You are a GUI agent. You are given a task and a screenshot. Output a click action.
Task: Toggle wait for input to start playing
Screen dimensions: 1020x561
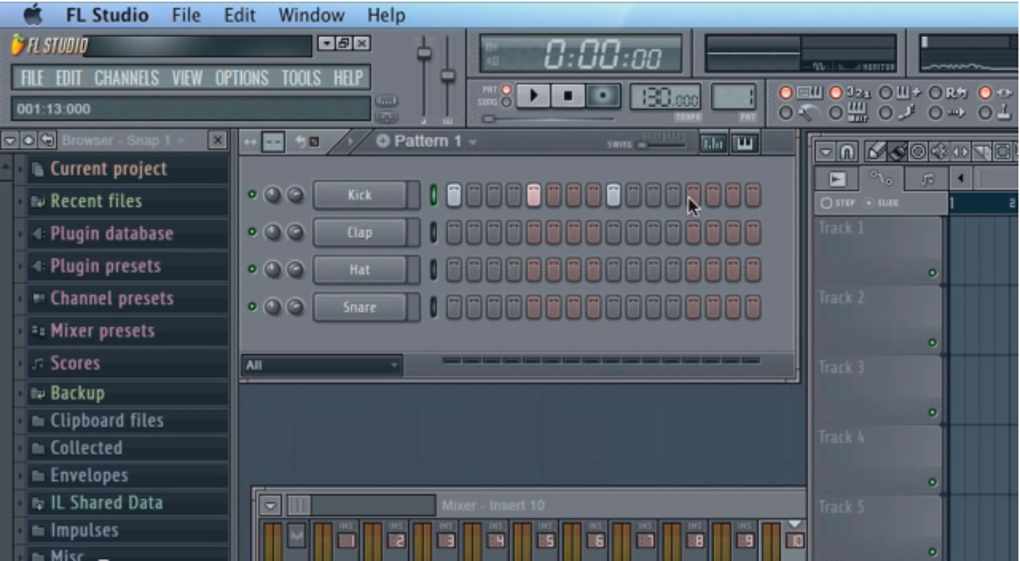837,113
